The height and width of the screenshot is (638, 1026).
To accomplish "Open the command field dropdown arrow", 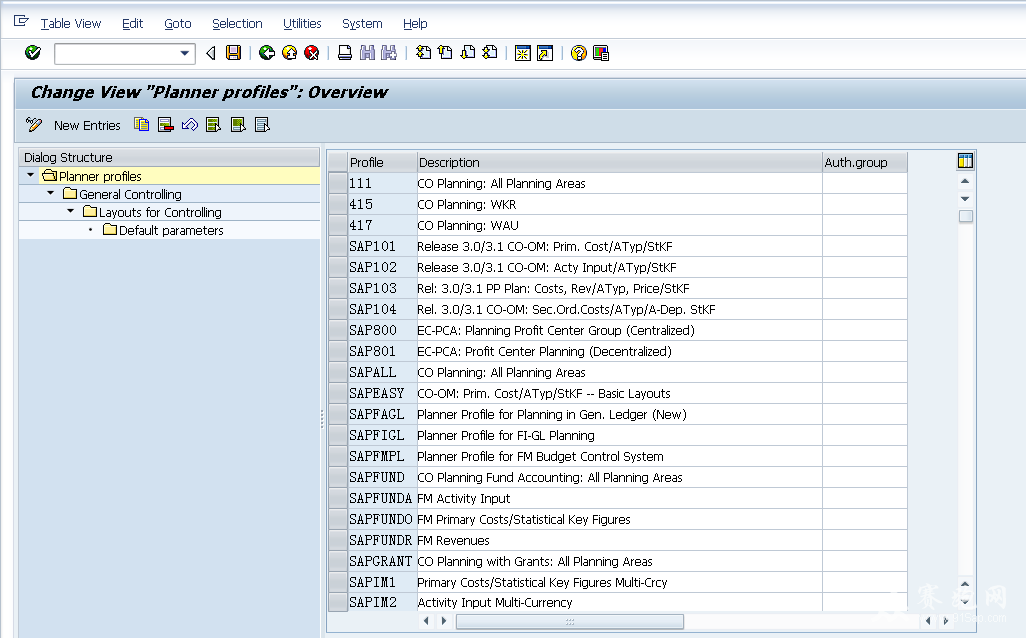I will coord(185,54).
